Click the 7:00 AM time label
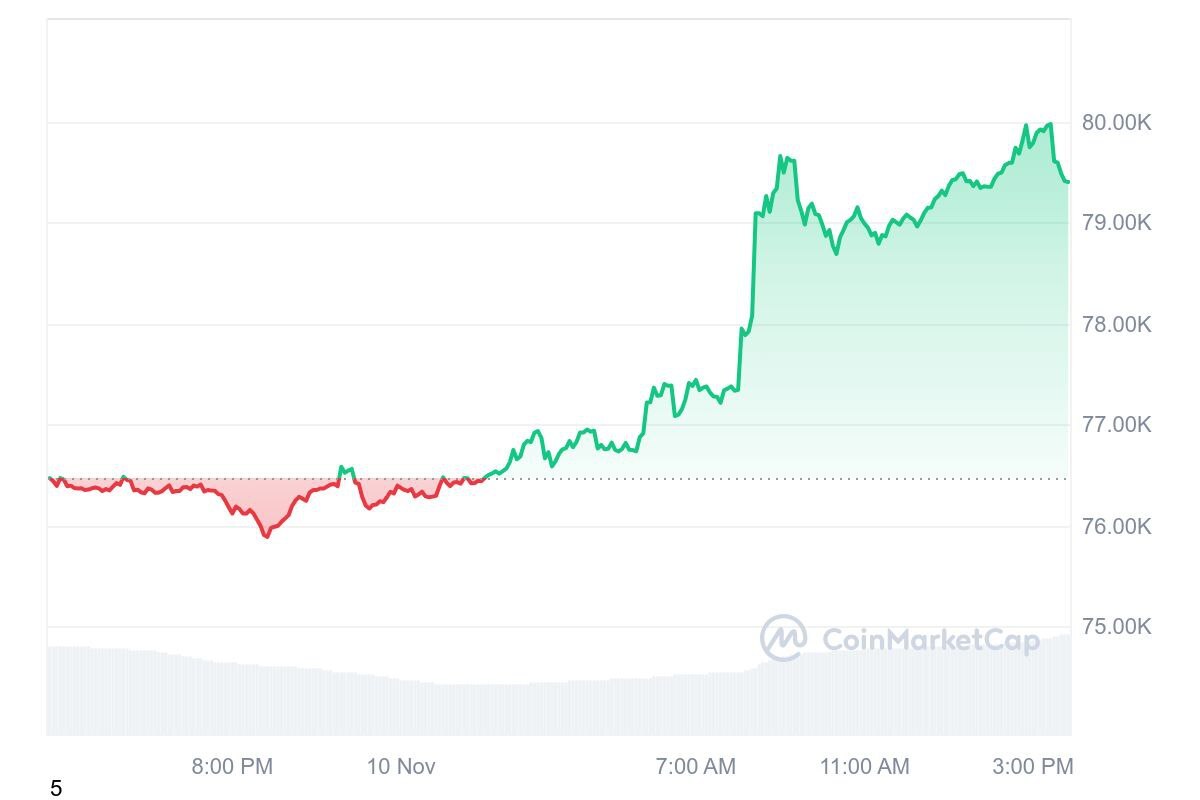 point(695,767)
